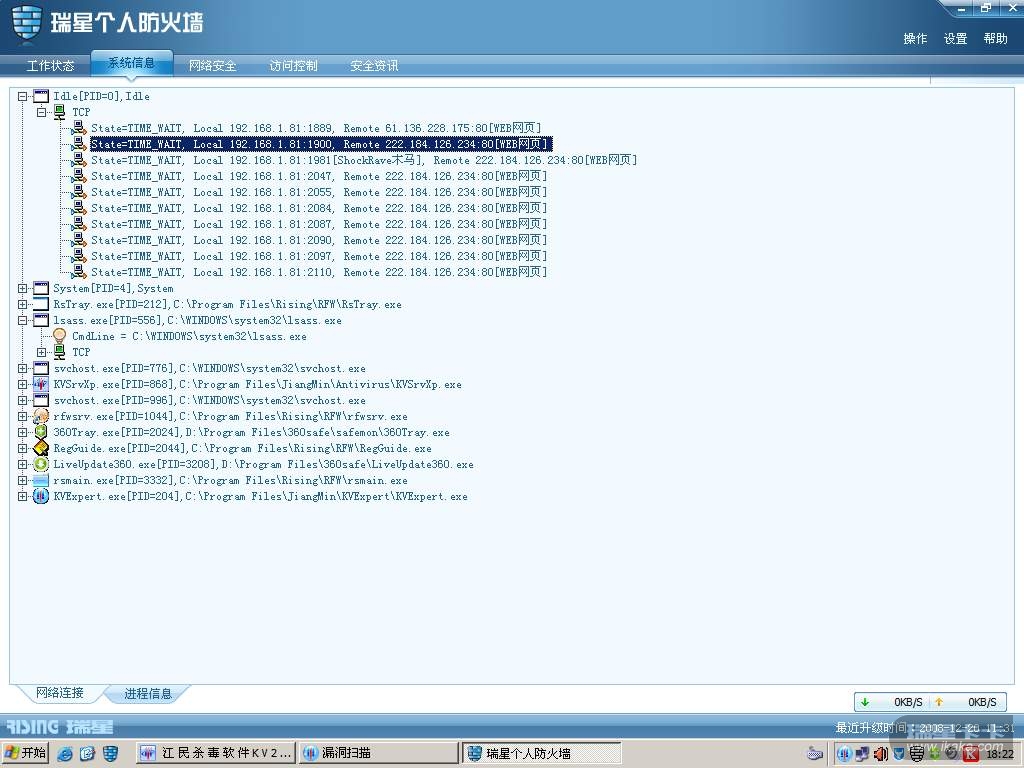Switch to 江民杀毒软件KV2 taskbar window

pyautogui.click(x=216, y=754)
